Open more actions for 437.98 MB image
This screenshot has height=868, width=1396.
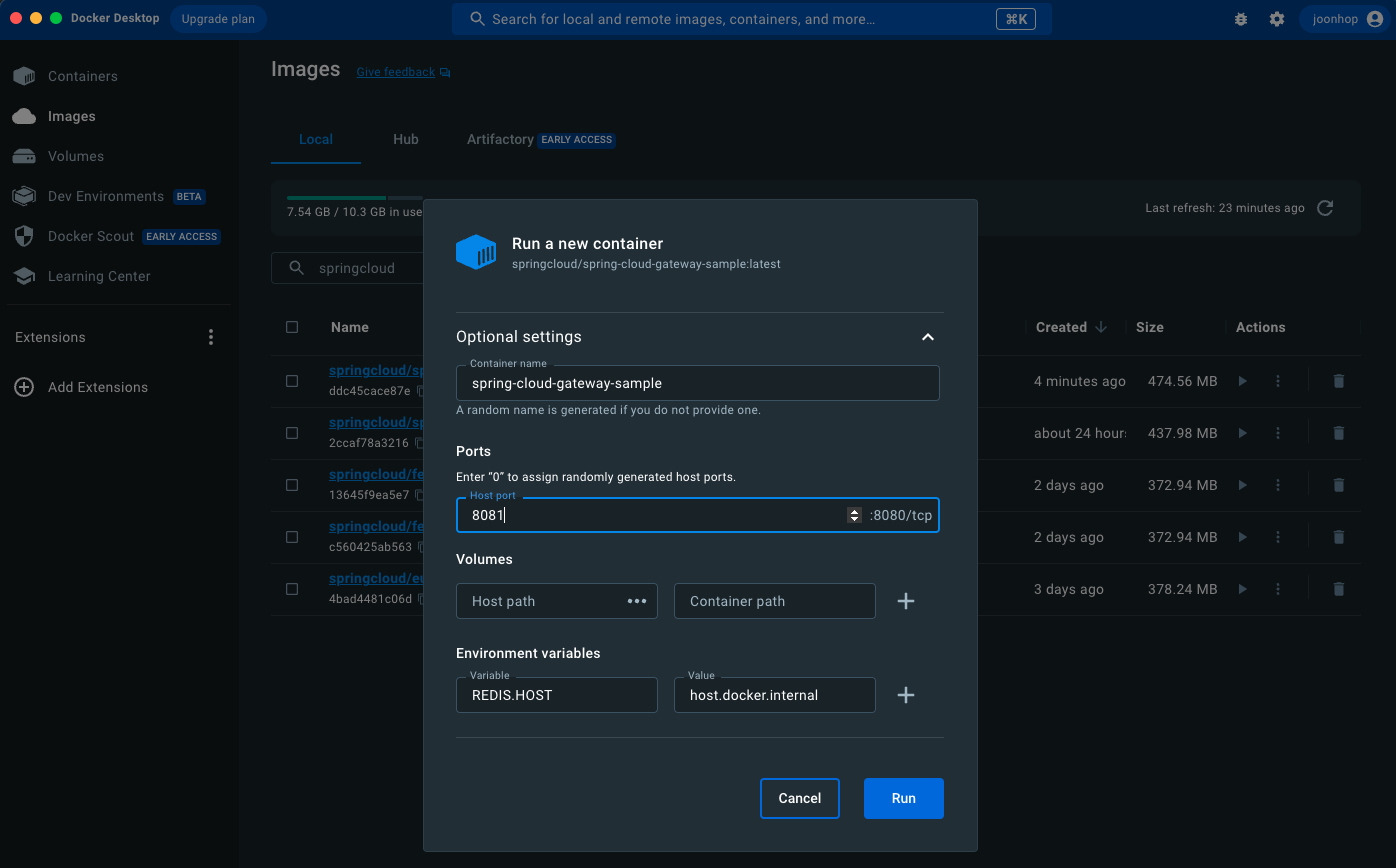point(1278,433)
